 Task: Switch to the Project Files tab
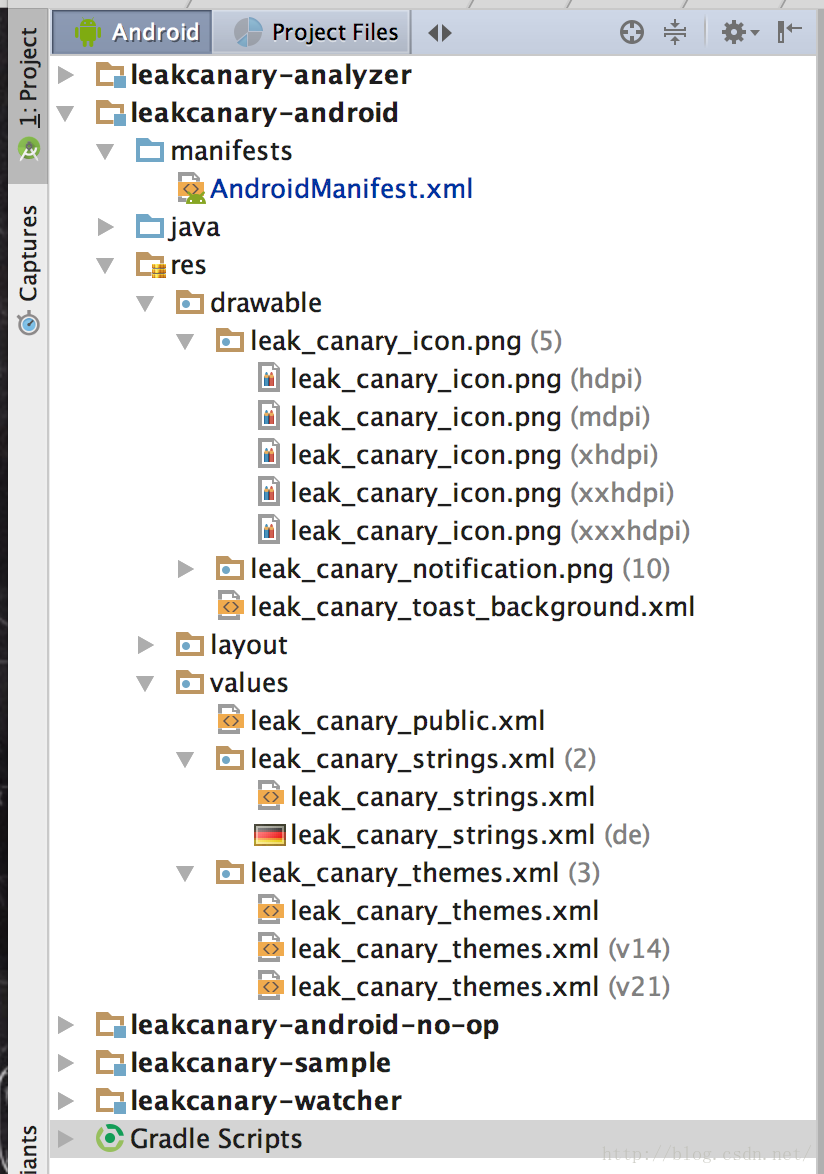(x=318, y=33)
